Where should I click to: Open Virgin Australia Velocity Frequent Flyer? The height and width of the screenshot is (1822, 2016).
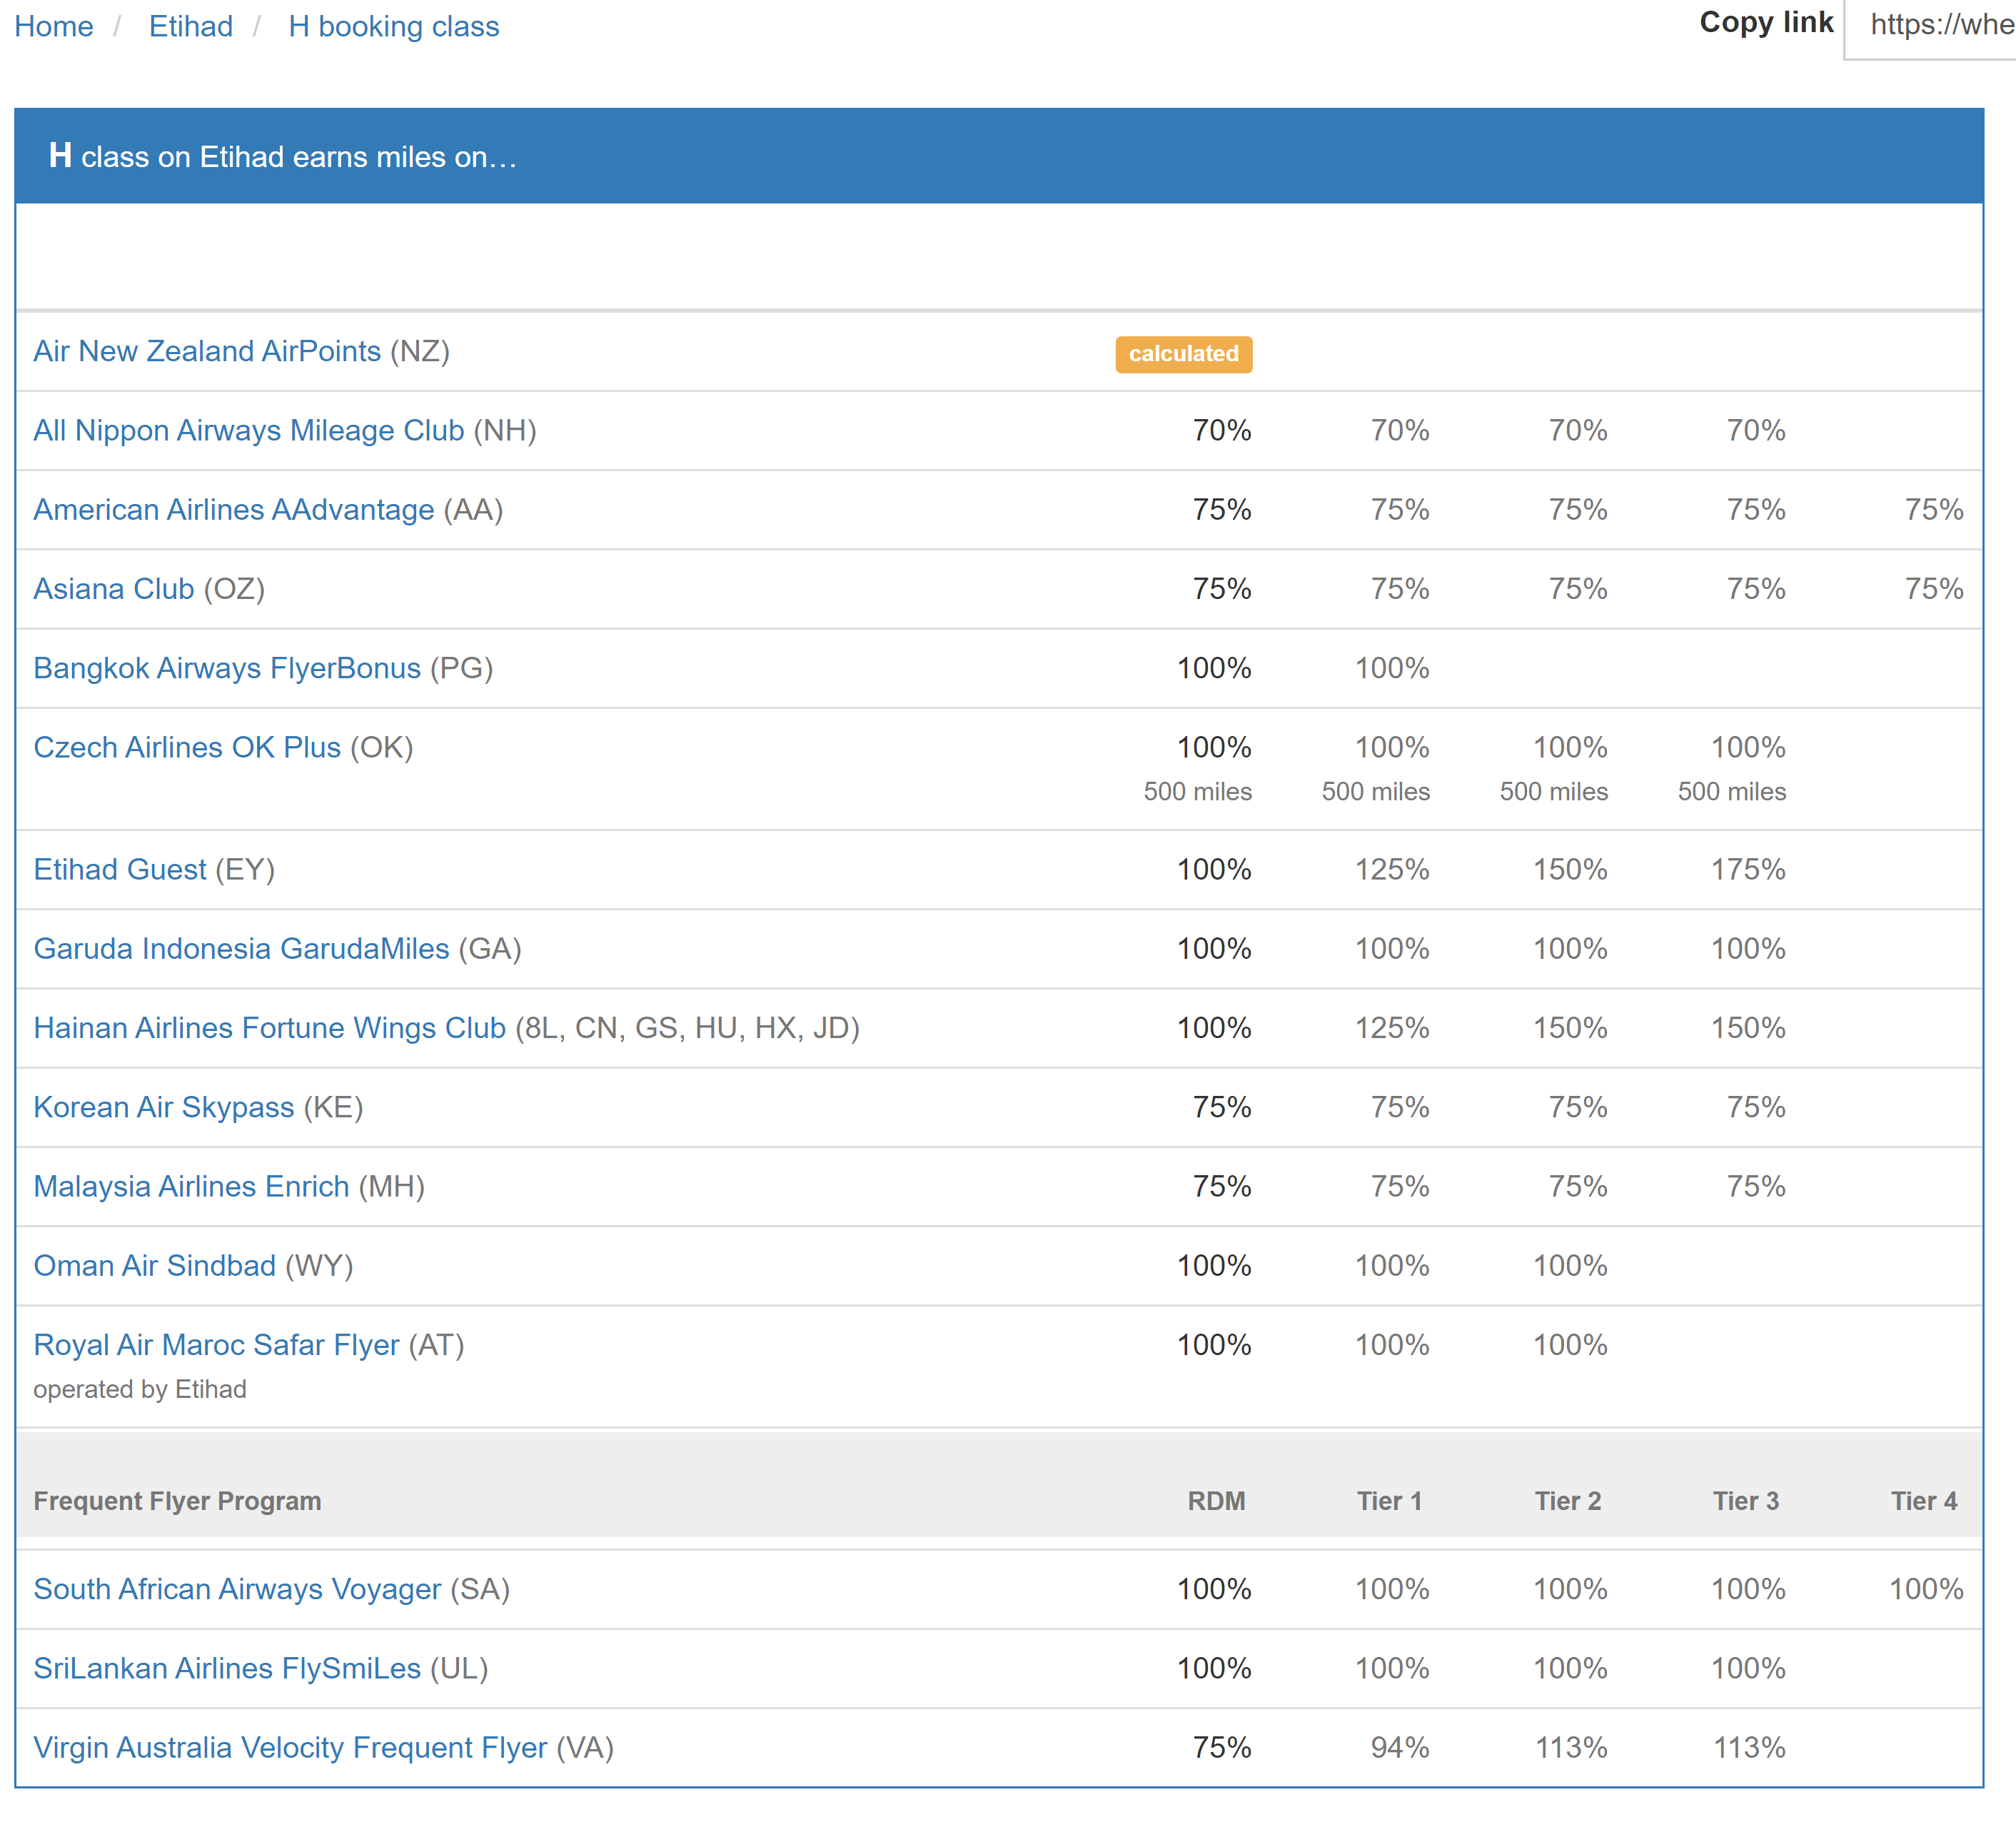[x=290, y=1747]
